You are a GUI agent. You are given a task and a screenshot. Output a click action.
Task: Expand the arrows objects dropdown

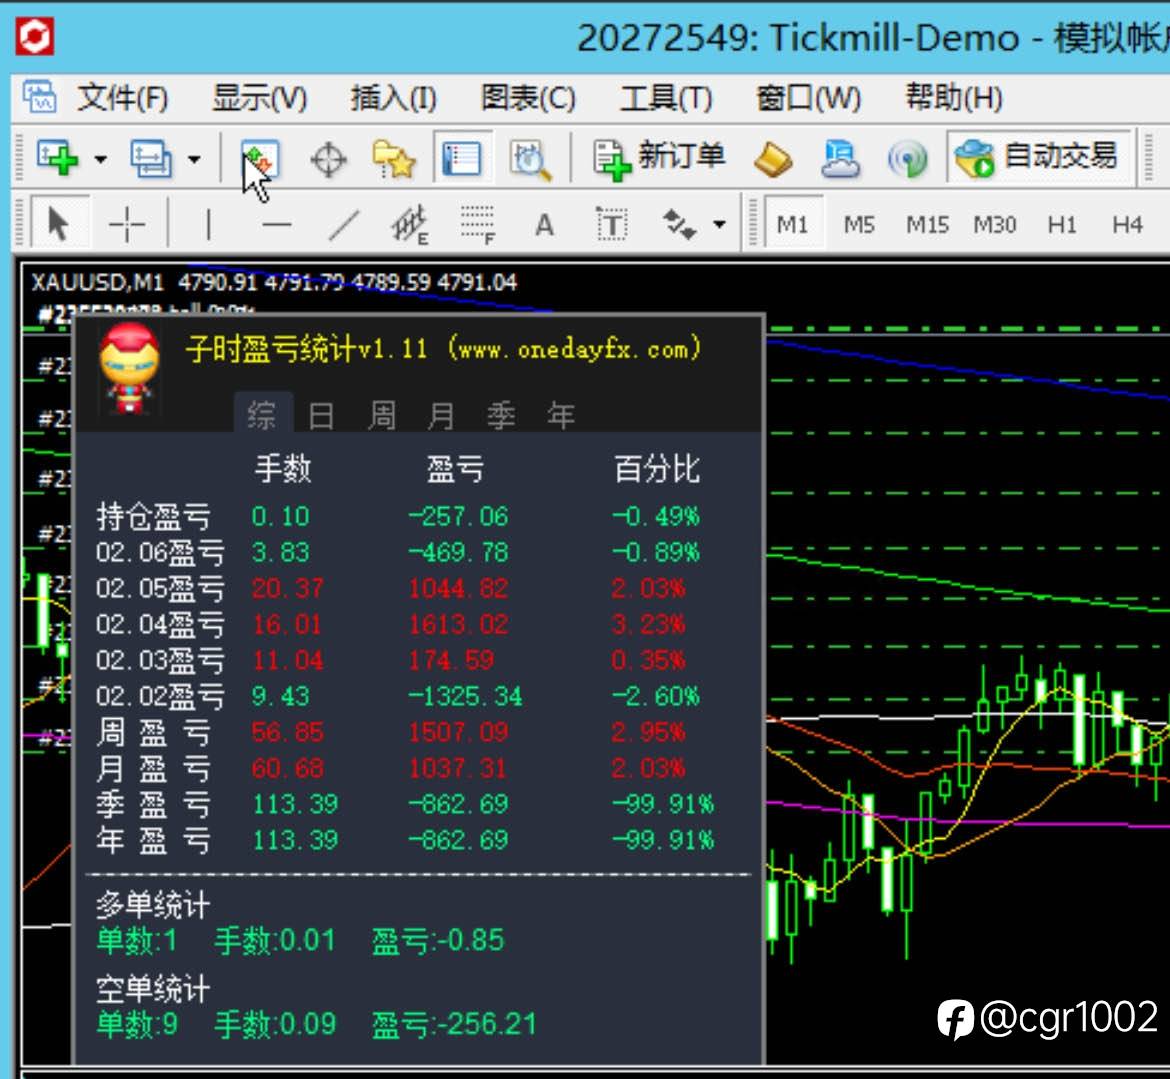pyautogui.click(x=719, y=224)
